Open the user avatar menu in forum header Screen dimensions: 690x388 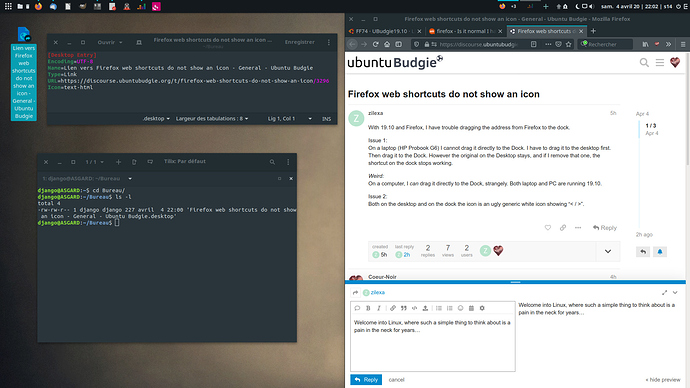point(675,62)
